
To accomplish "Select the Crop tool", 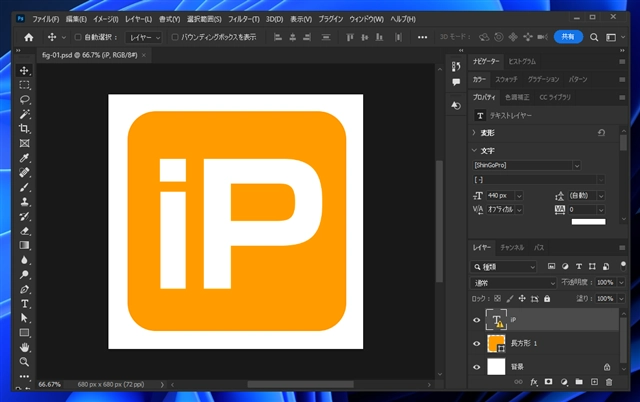I will click(x=25, y=129).
